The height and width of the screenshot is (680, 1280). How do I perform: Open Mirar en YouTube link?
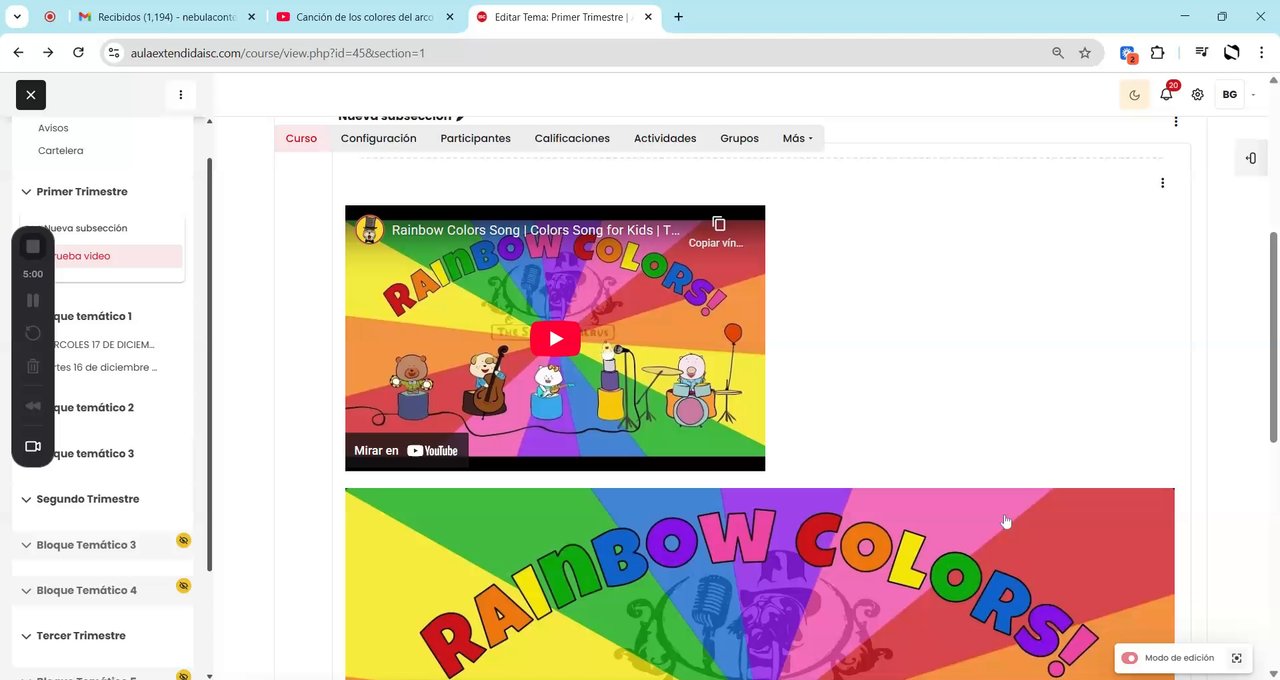pyautogui.click(x=406, y=451)
